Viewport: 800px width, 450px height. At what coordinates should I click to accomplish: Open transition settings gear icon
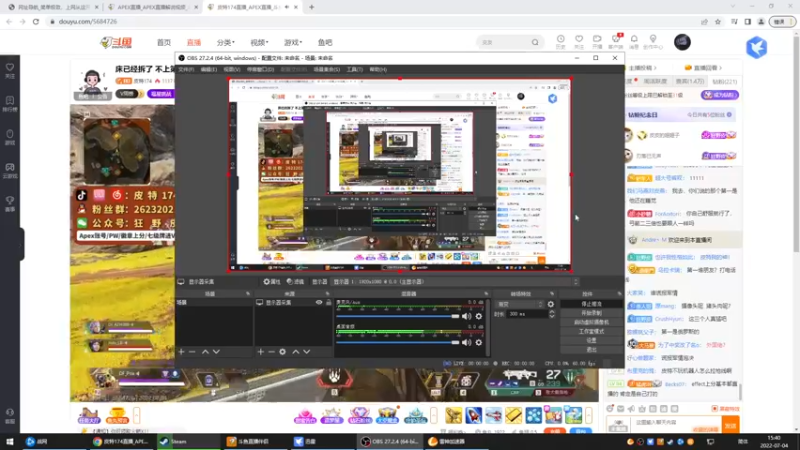tap(551, 304)
